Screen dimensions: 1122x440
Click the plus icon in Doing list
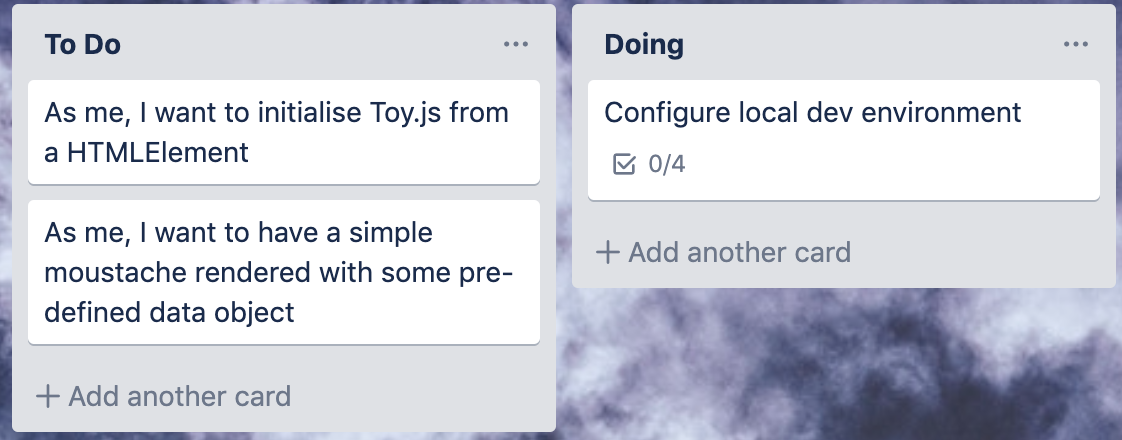tap(608, 253)
